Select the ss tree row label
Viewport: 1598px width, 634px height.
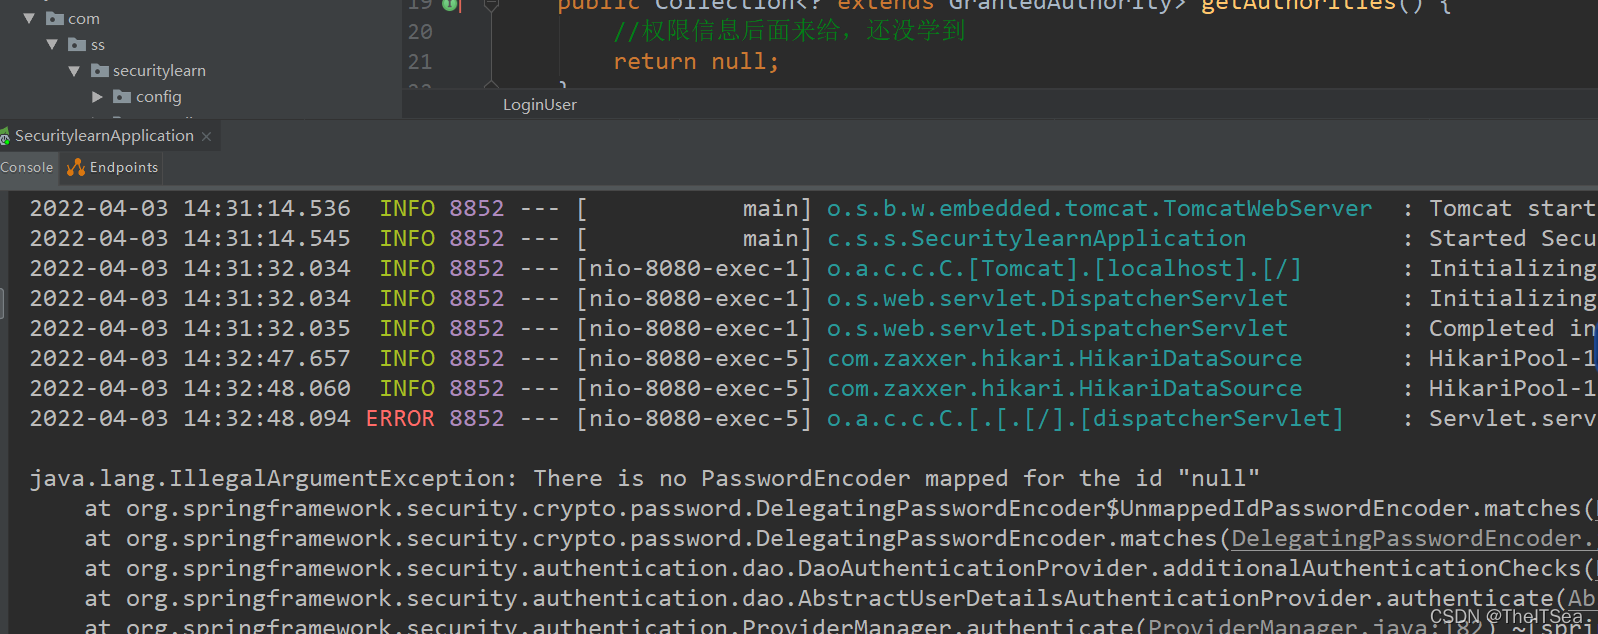[x=98, y=45]
